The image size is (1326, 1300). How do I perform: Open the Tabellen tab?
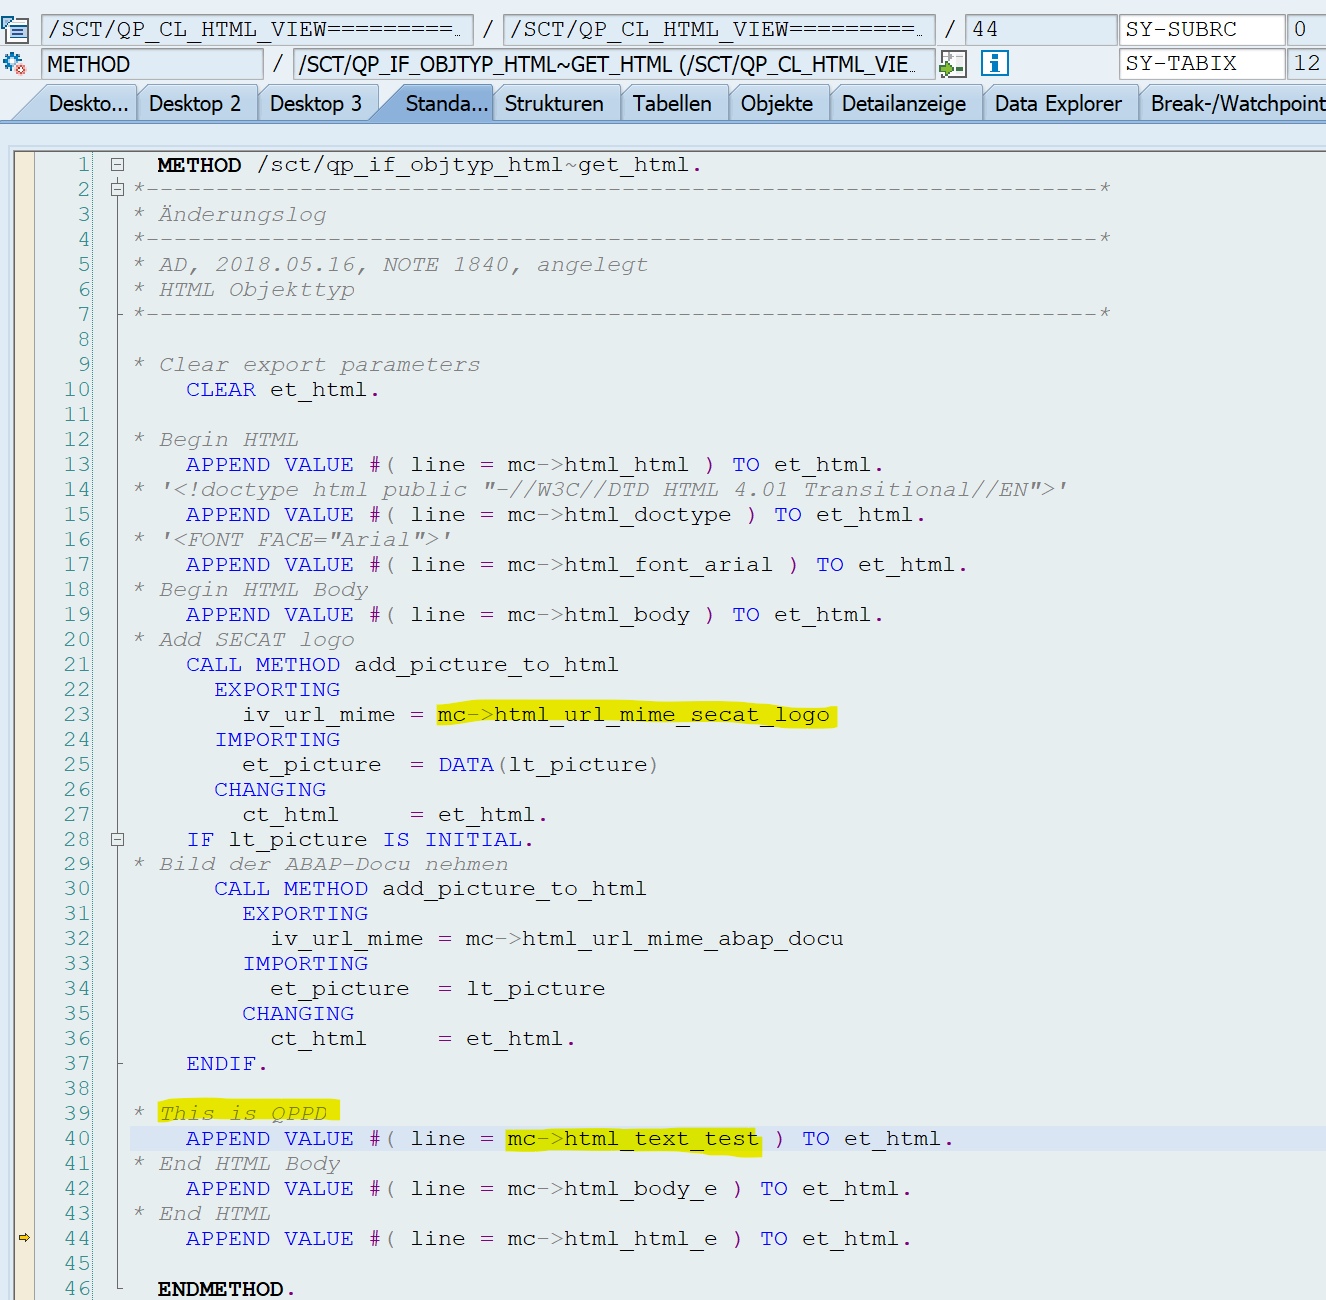672,104
